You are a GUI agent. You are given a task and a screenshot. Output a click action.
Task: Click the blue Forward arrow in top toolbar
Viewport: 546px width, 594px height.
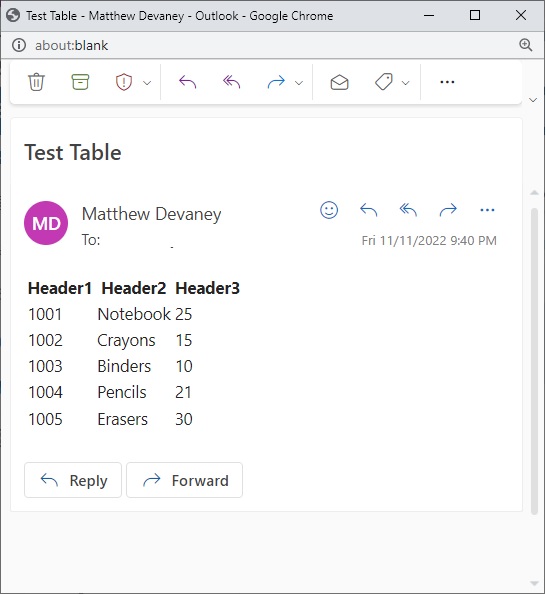coord(276,82)
